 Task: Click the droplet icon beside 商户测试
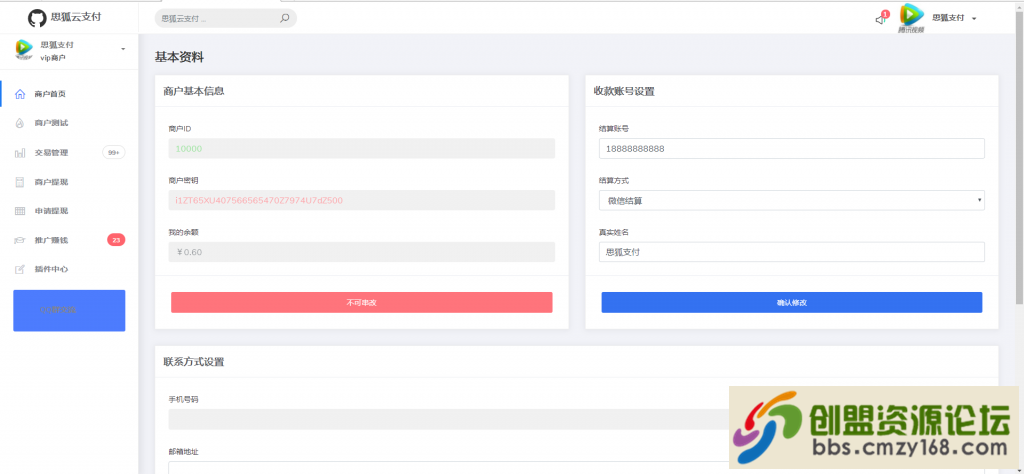pyautogui.click(x=20, y=123)
